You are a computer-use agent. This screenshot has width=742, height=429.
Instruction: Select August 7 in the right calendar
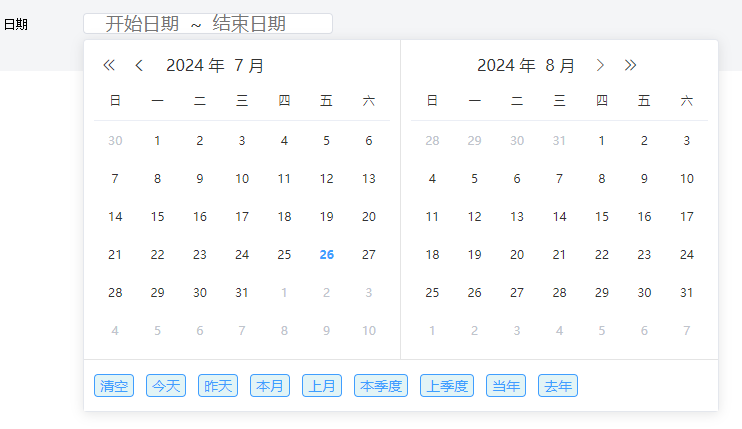point(559,178)
